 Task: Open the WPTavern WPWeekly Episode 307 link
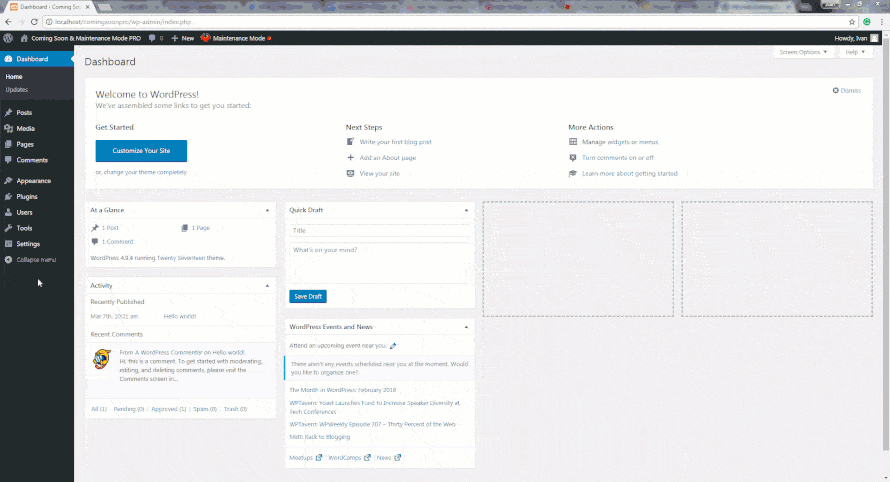click(x=372, y=424)
